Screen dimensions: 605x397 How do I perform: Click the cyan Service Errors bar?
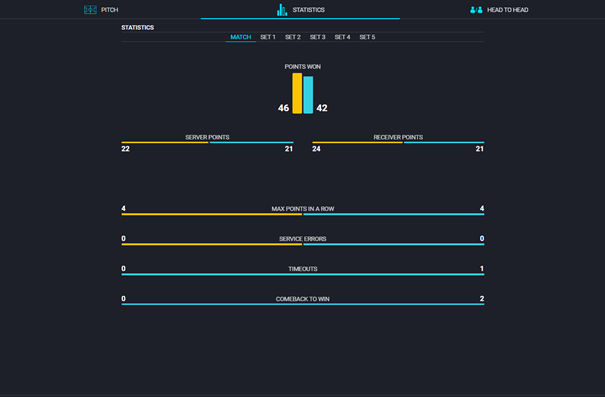[394, 244]
